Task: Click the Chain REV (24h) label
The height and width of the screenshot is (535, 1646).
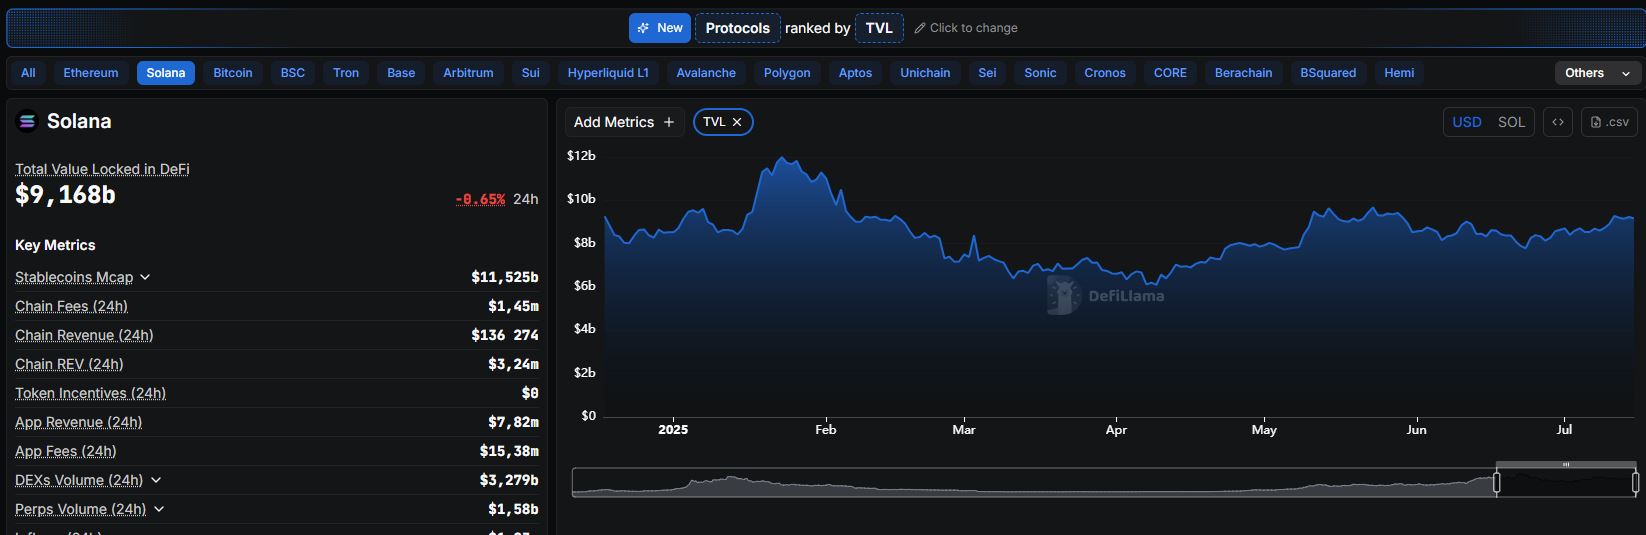Action: click(x=69, y=364)
